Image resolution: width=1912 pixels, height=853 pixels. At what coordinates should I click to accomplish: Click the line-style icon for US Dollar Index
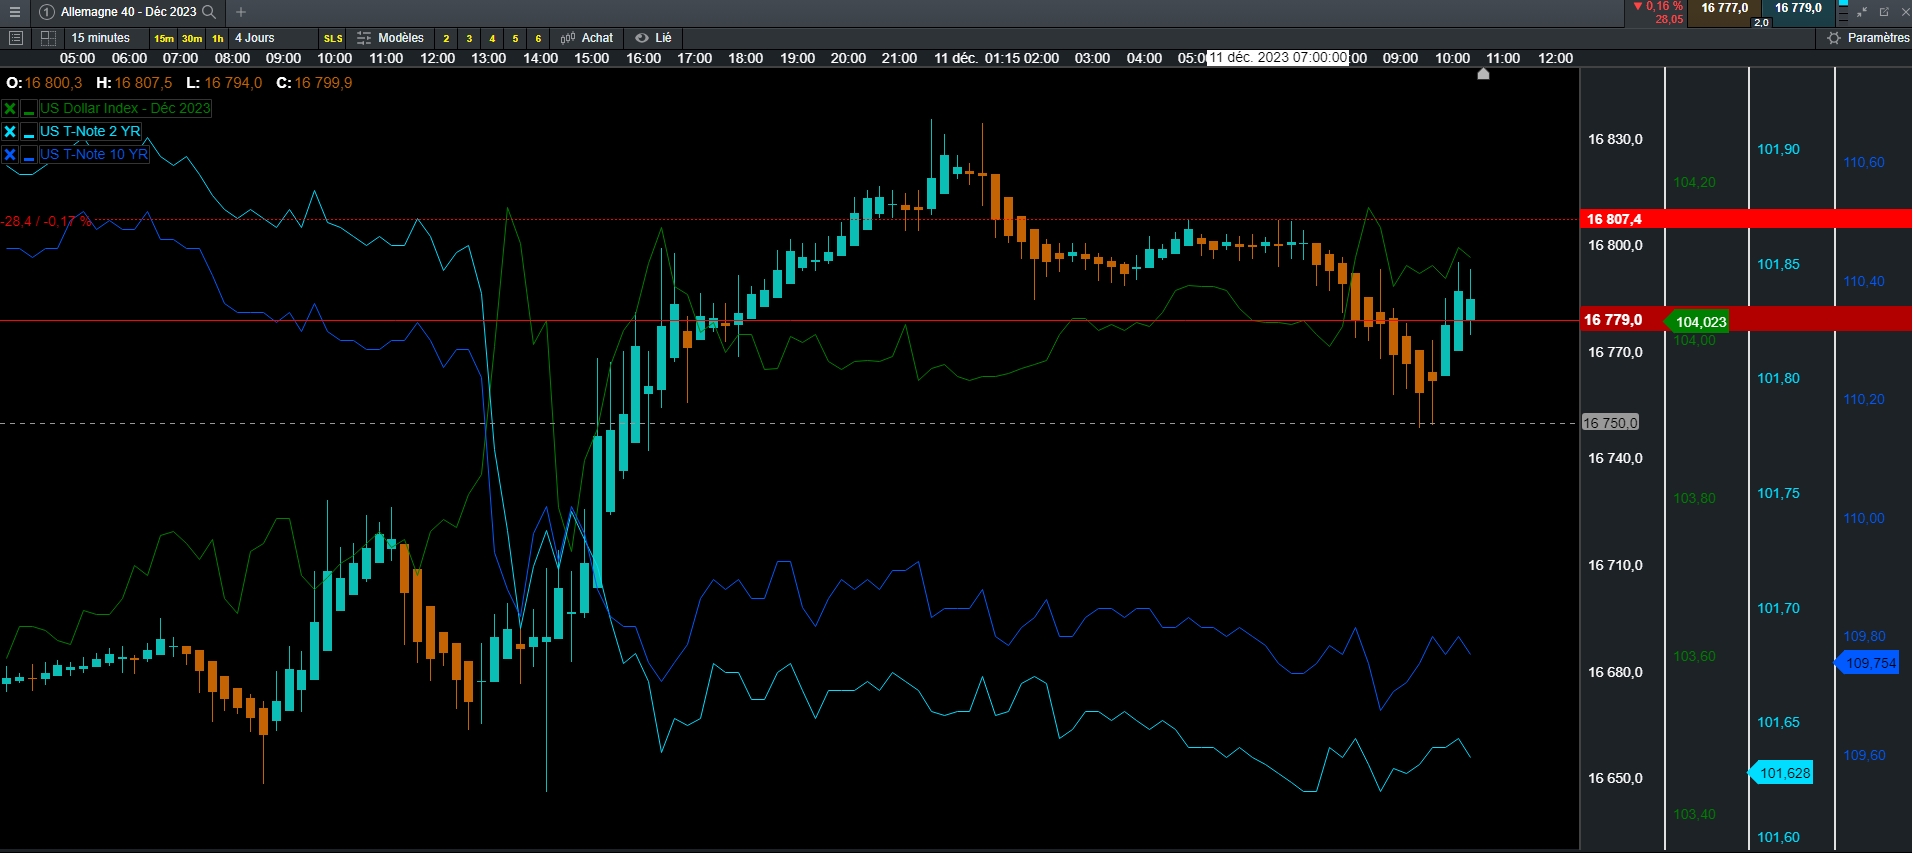[x=29, y=108]
